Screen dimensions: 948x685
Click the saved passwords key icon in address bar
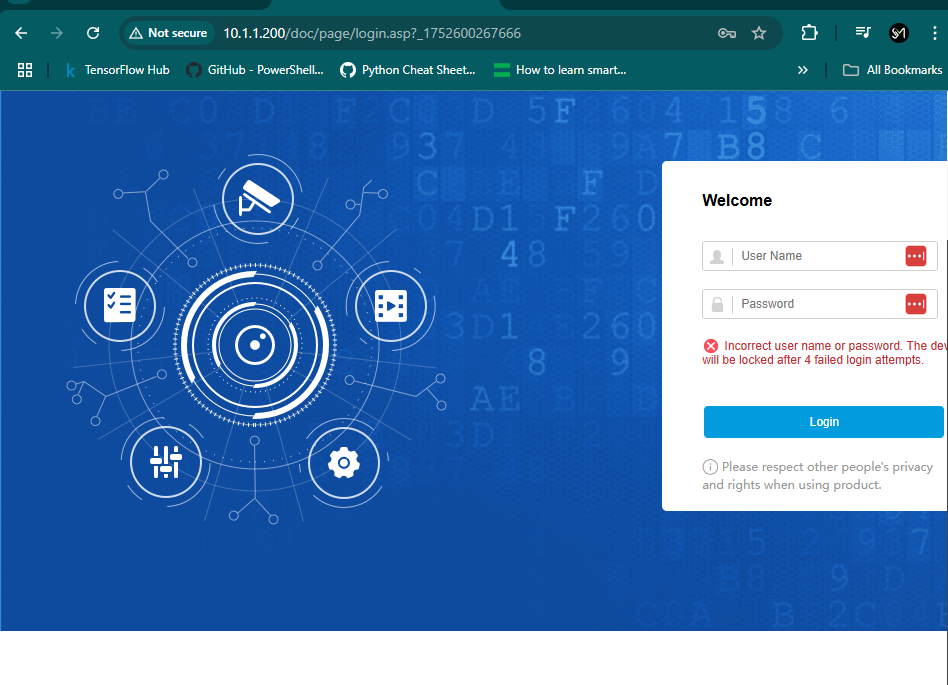(727, 33)
